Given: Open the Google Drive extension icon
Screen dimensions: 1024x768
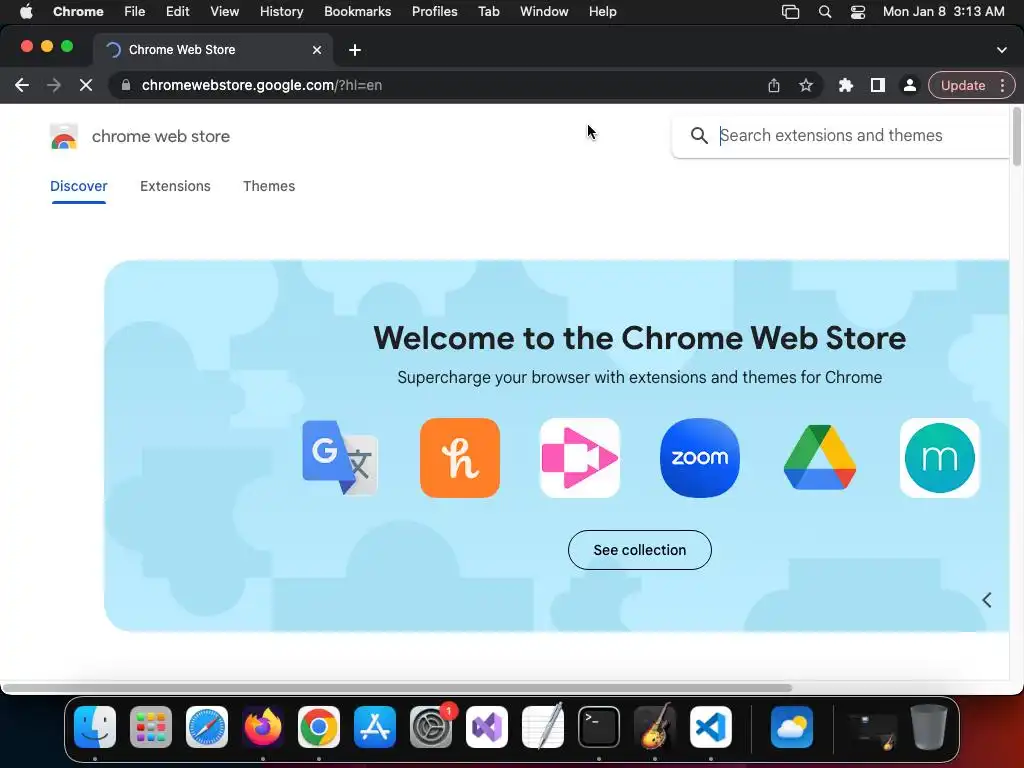Looking at the screenshot, I should [x=820, y=458].
